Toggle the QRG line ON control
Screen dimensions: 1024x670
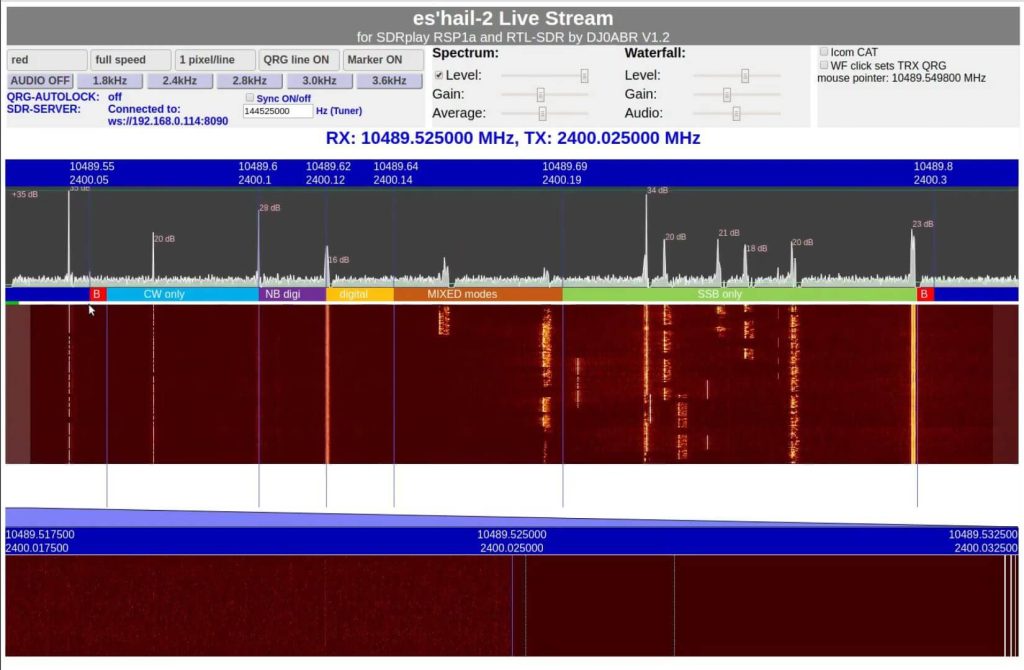[296, 60]
